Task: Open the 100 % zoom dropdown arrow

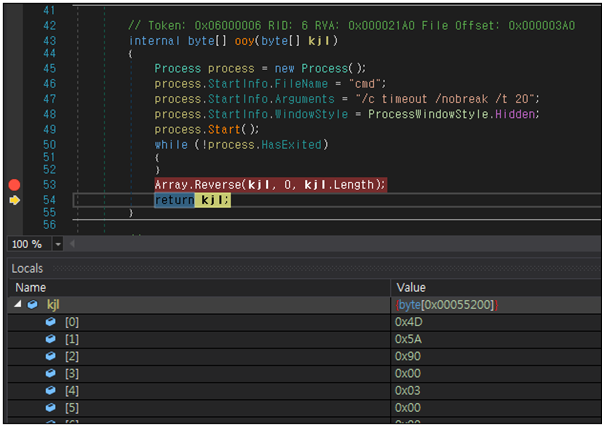Action: (58, 244)
